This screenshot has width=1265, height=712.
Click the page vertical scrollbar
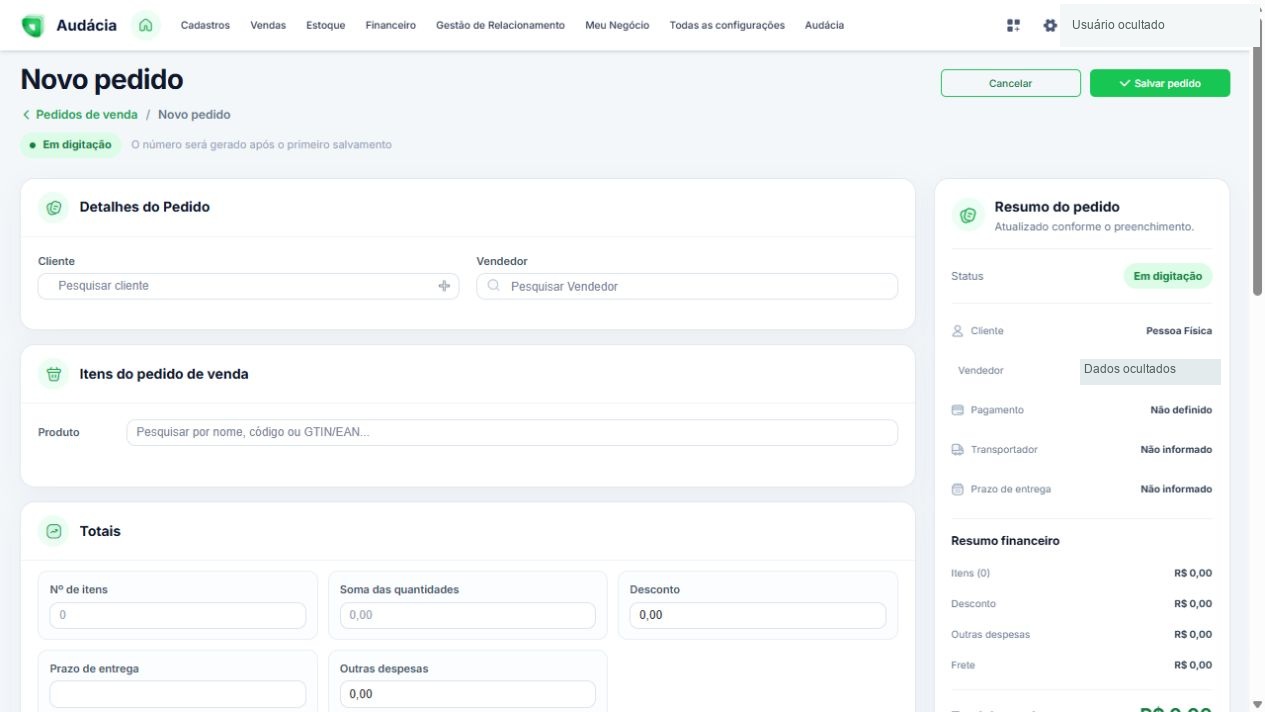pyautogui.click(x=1257, y=170)
